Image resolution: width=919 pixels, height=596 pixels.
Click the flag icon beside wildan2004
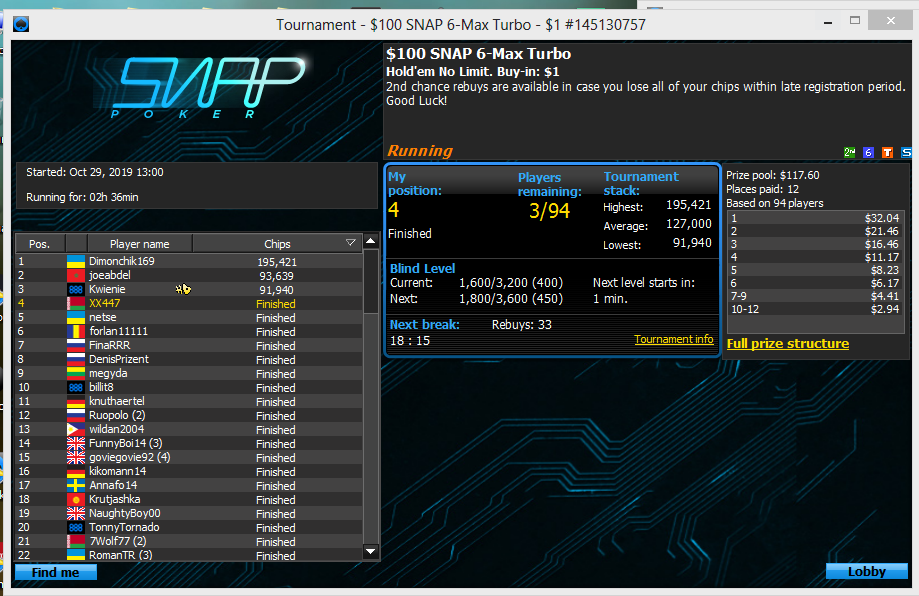76,430
